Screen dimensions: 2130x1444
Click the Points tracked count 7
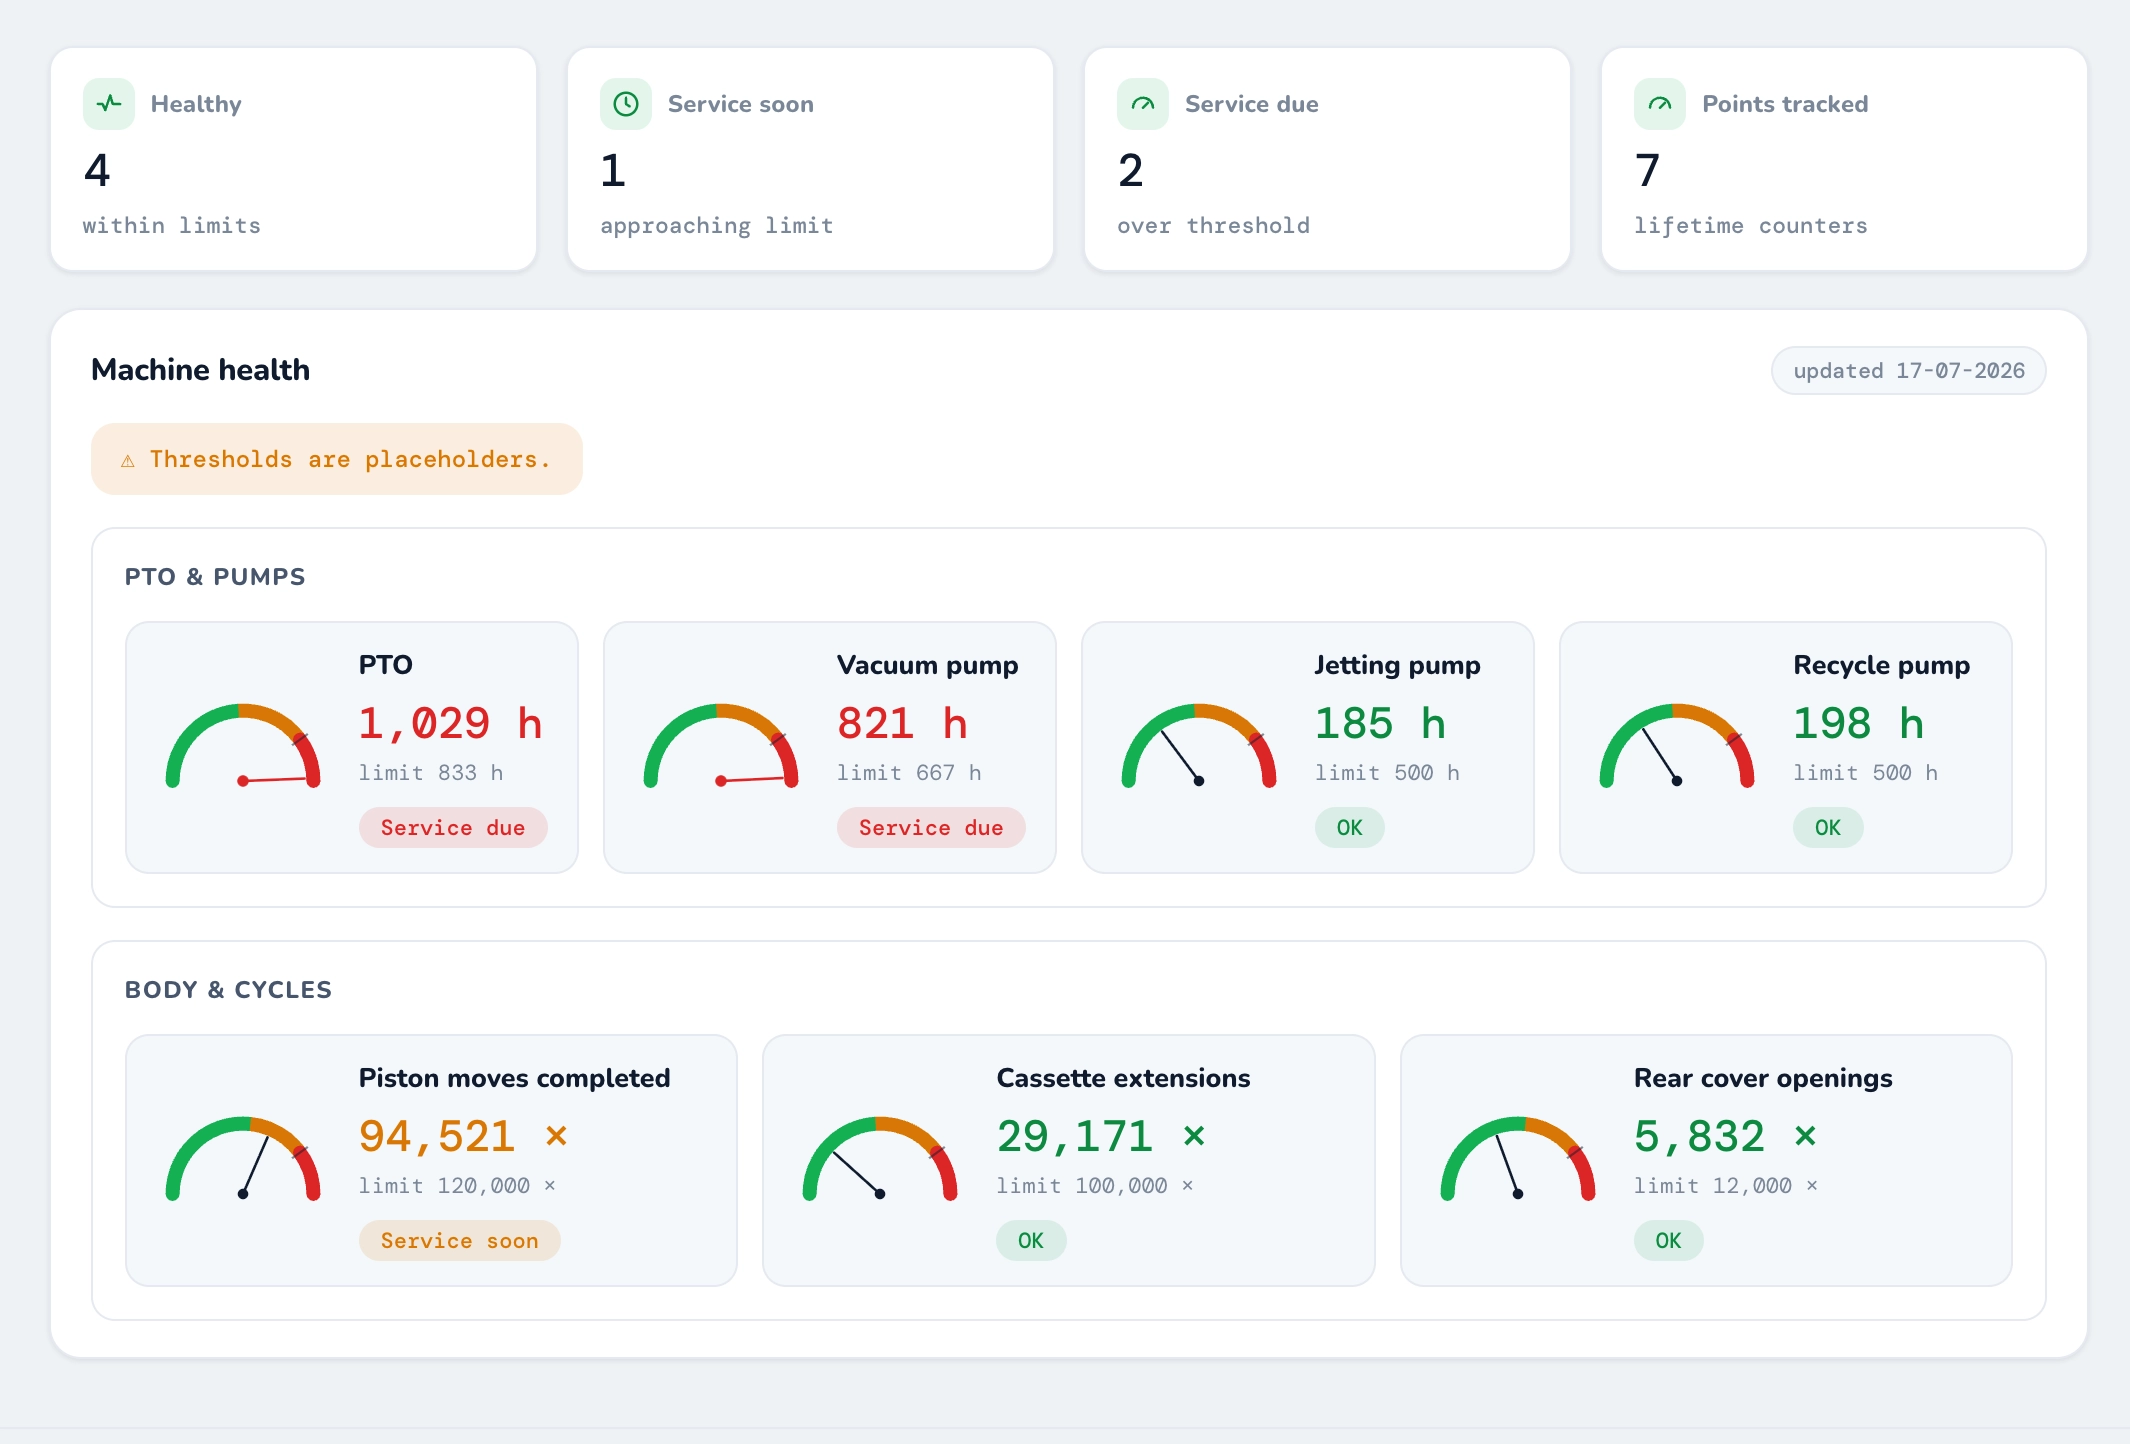[1647, 171]
